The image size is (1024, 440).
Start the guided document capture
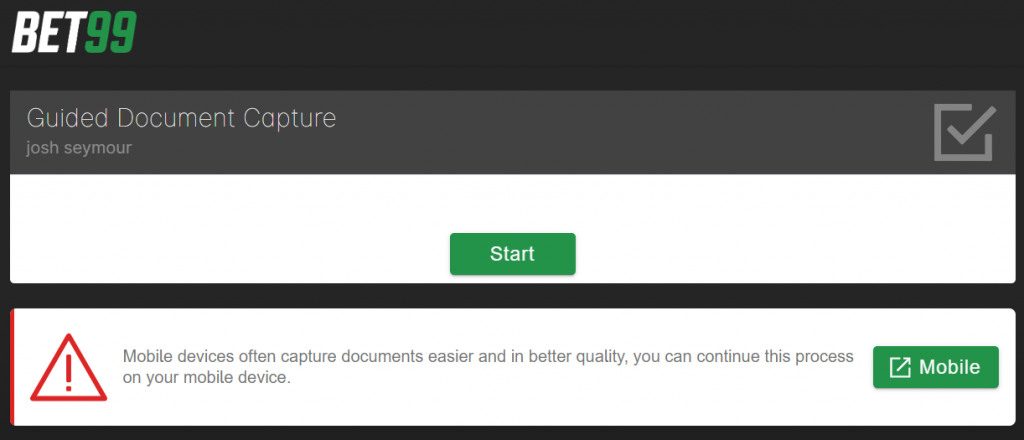coord(513,254)
